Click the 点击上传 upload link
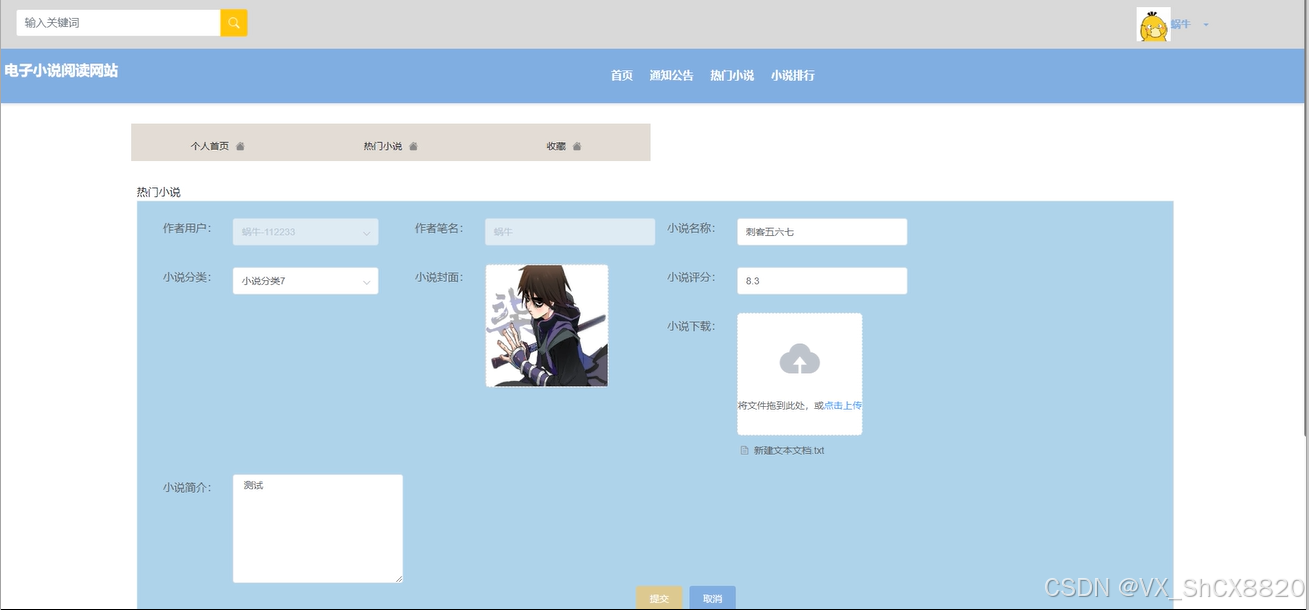This screenshot has width=1309, height=610. click(843, 406)
